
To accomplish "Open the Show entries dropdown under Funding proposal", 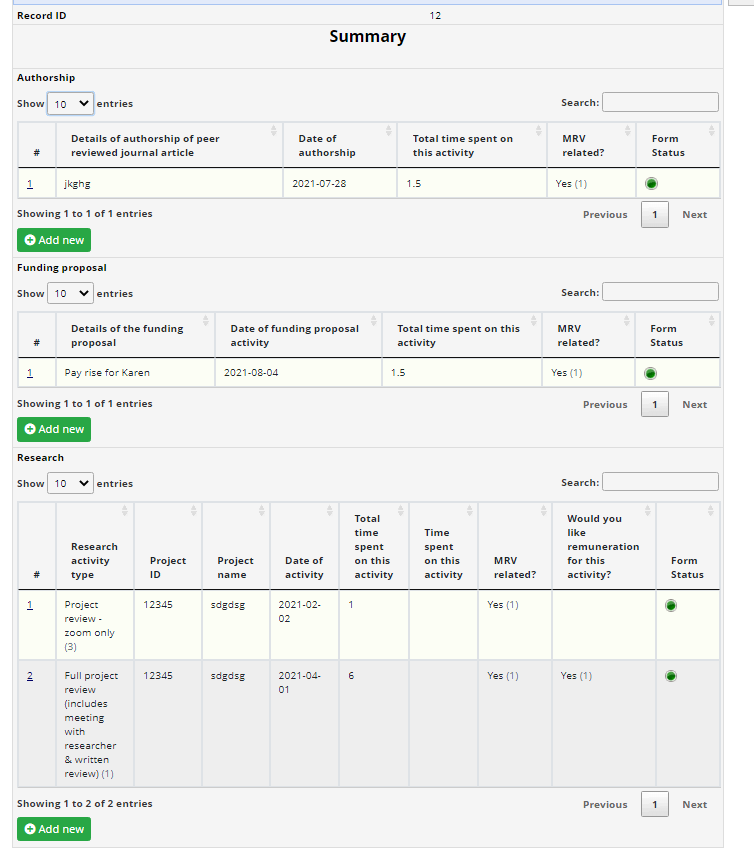I will pos(69,293).
